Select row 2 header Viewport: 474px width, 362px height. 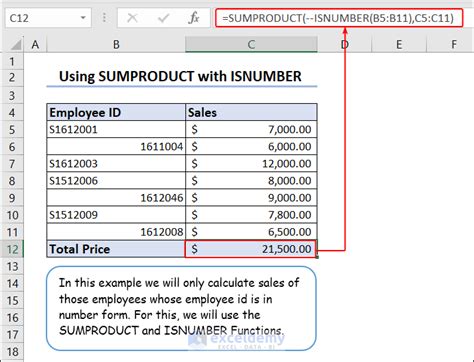(x=12, y=78)
